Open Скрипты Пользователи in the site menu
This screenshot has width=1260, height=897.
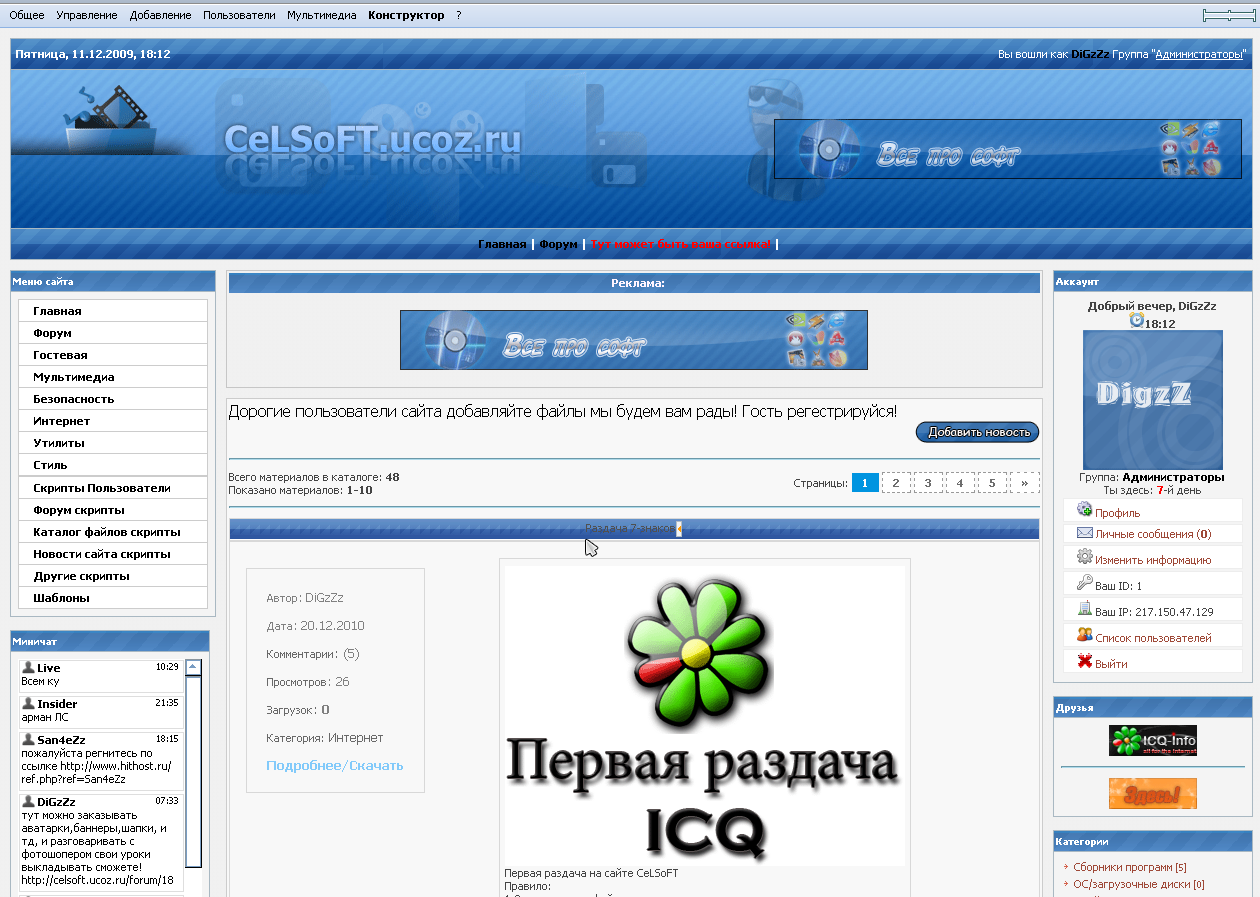(113, 488)
